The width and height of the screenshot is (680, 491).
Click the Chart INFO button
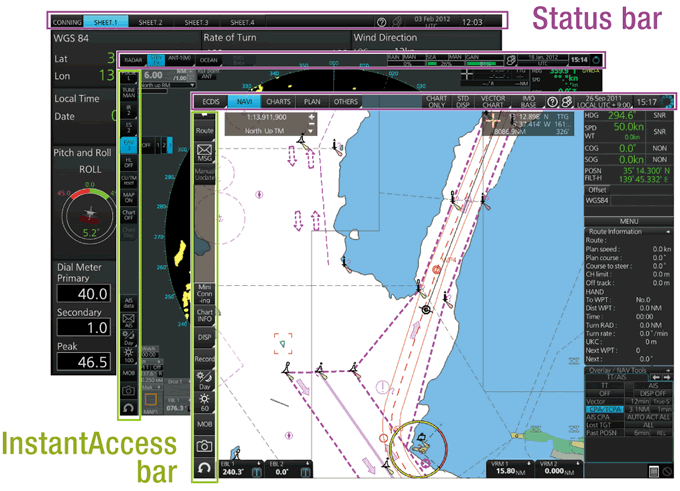(204, 315)
